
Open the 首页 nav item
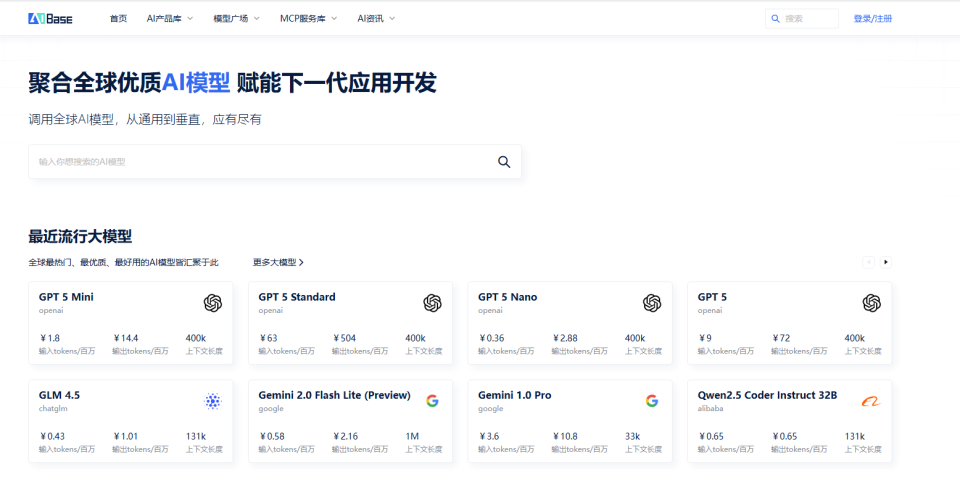tap(118, 19)
